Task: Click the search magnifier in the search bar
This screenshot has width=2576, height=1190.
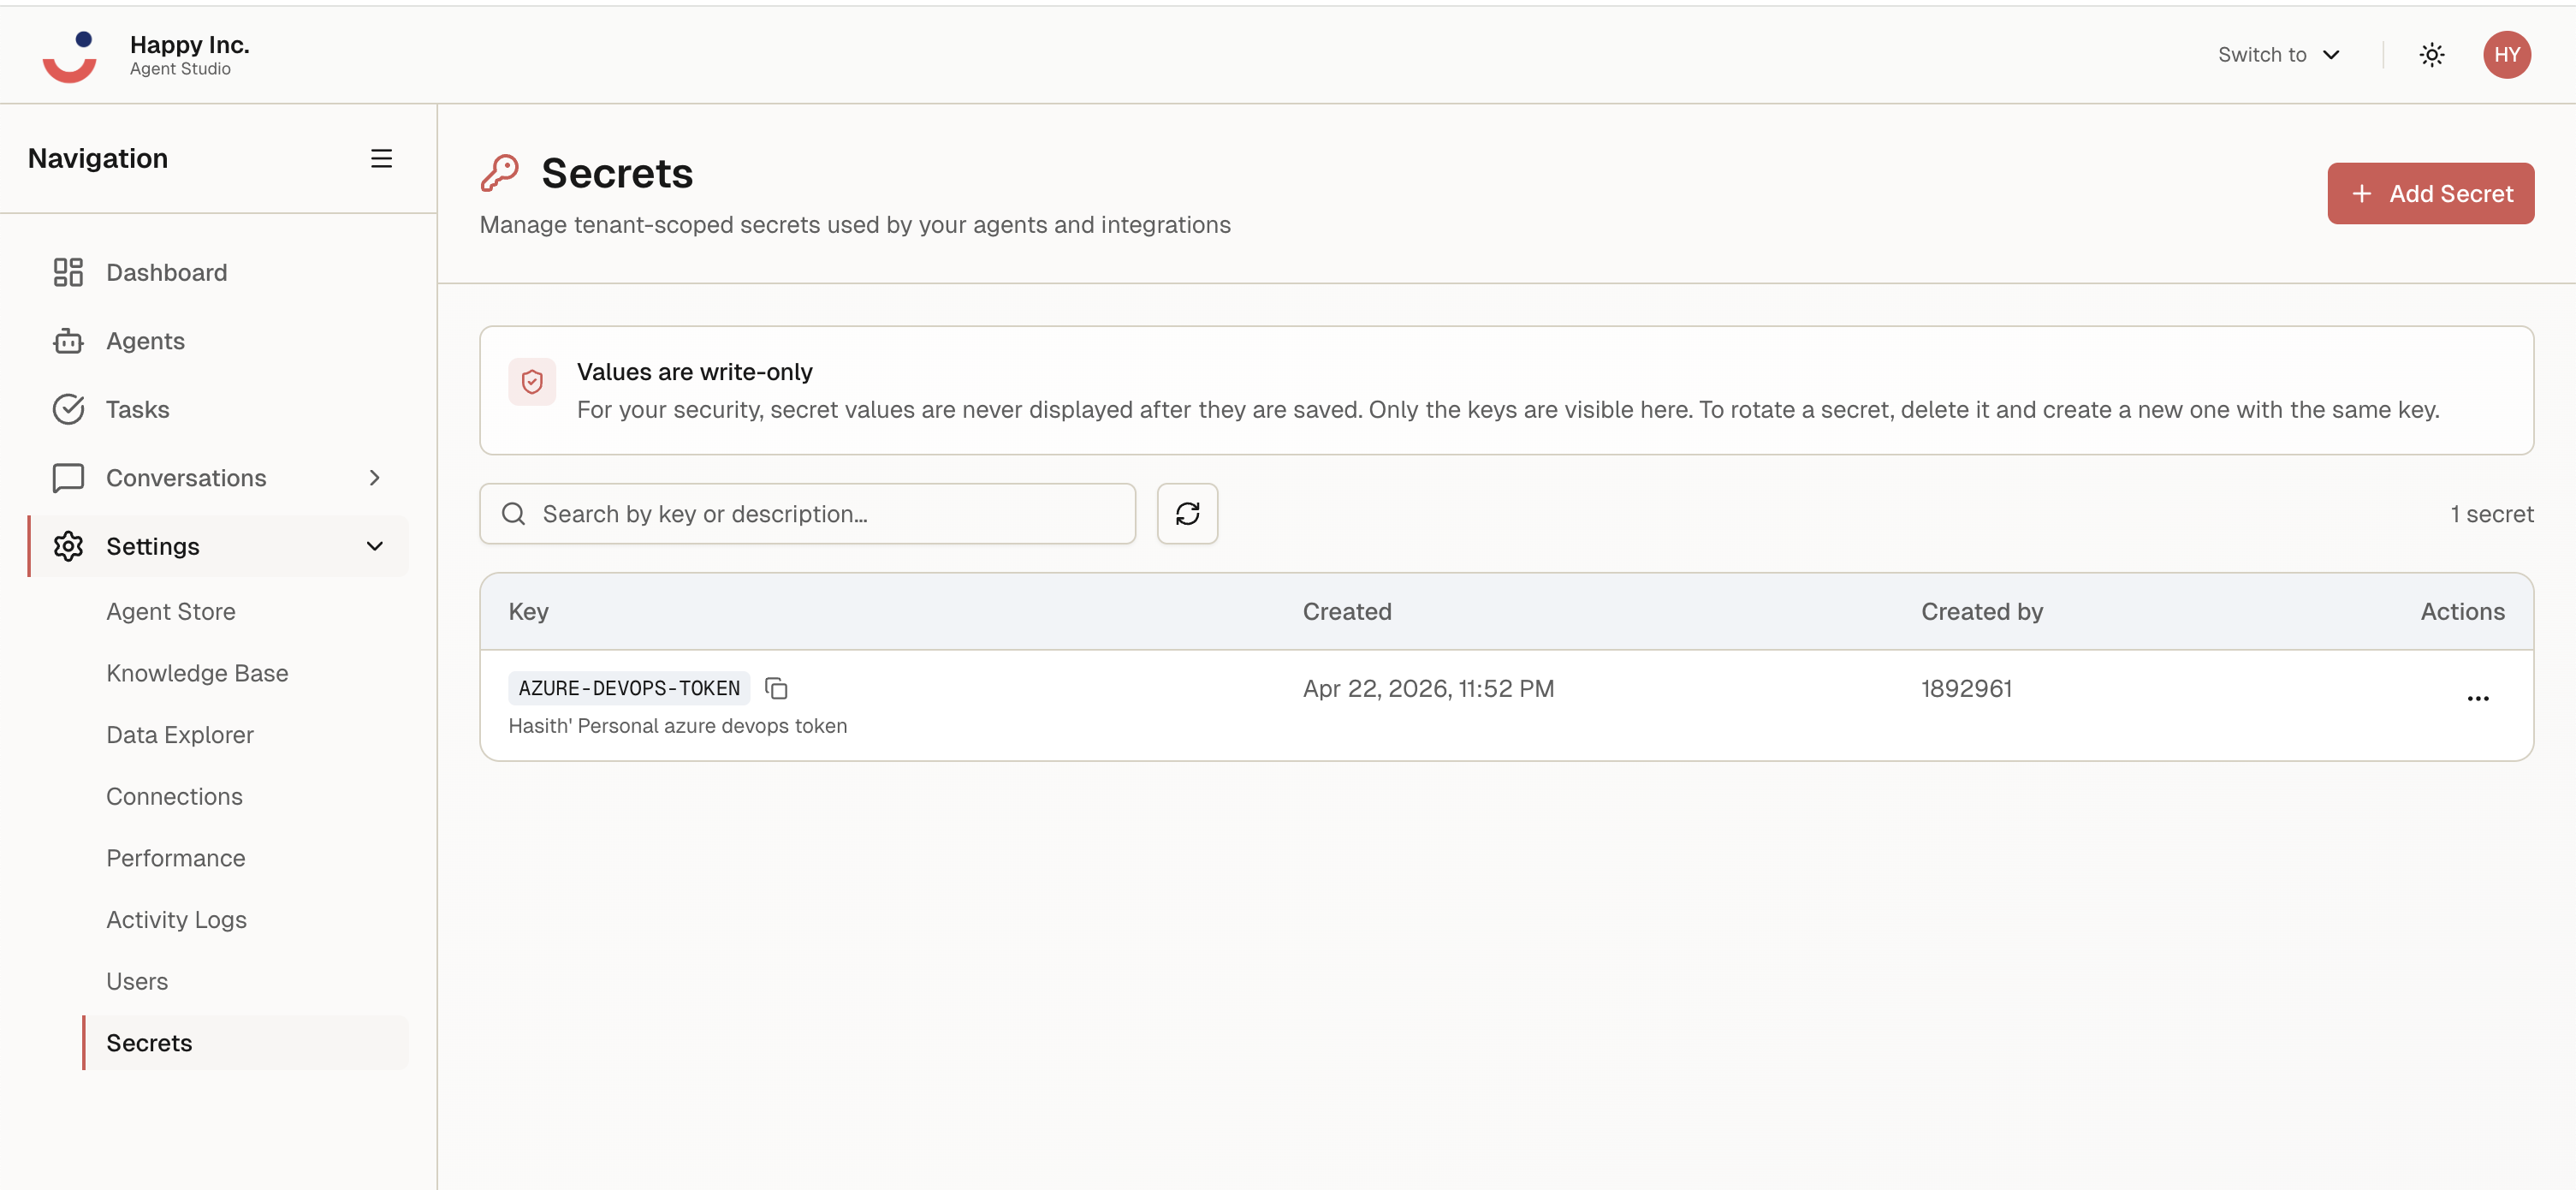Action: point(513,513)
